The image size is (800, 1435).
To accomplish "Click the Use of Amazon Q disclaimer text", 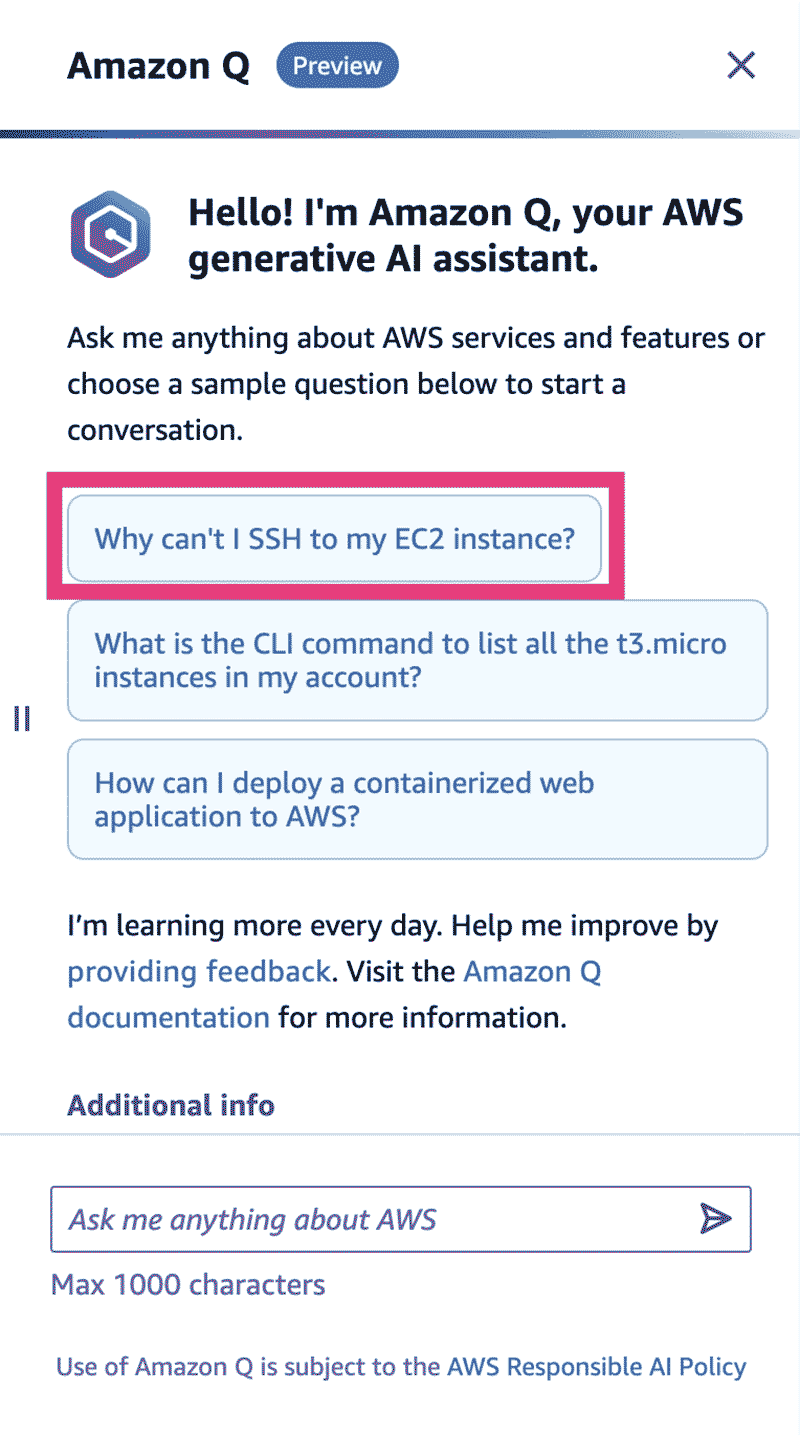I will pyautogui.click(x=401, y=1366).
